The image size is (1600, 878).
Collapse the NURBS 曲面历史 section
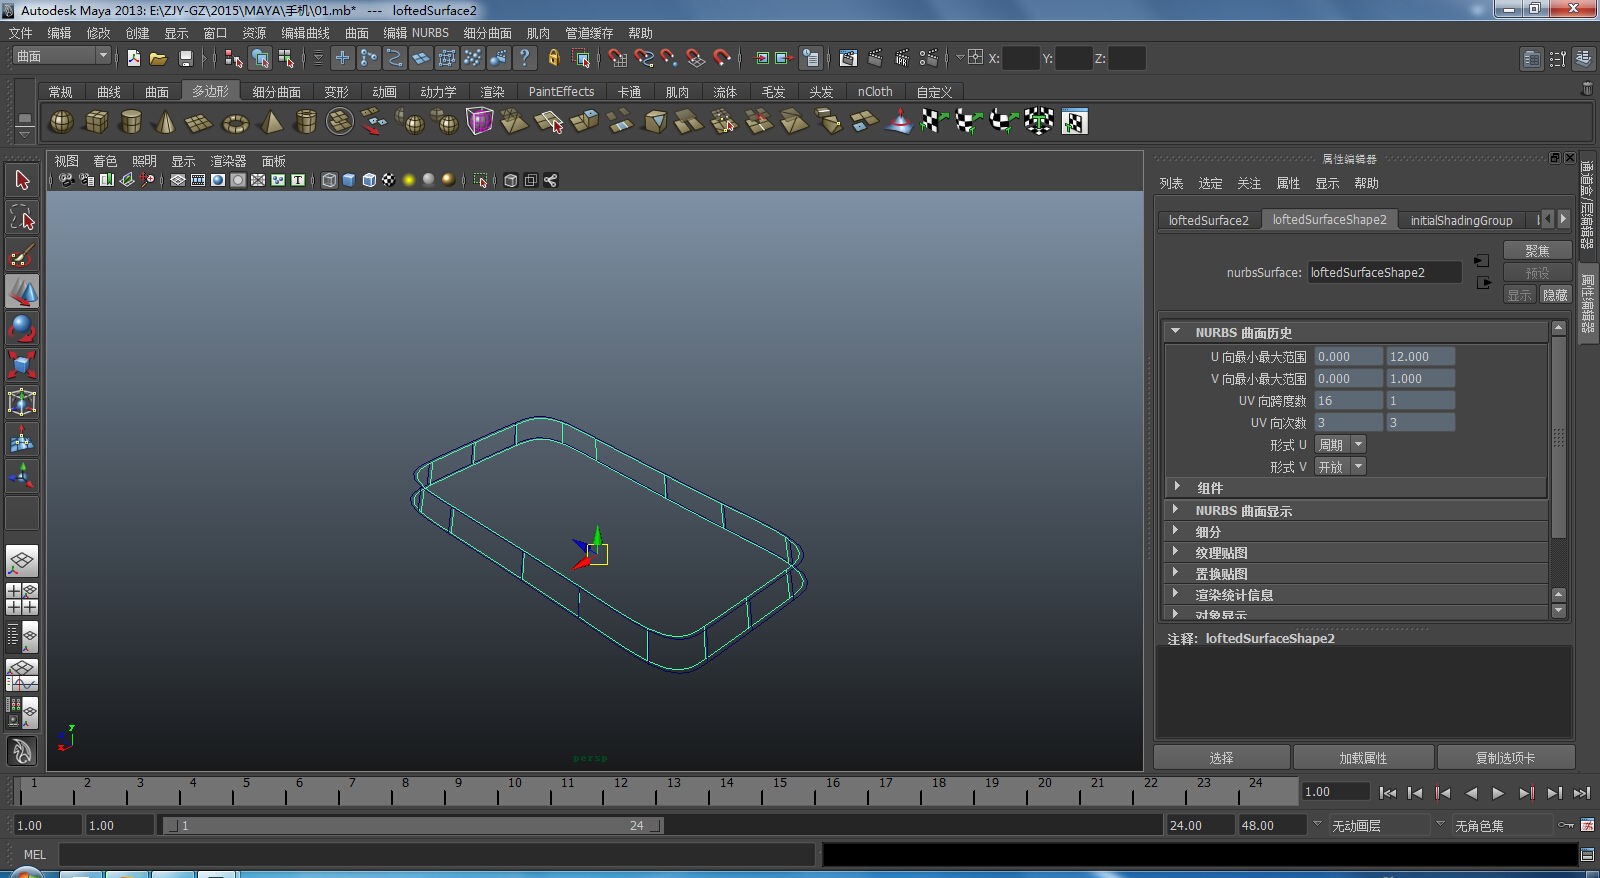click(1176, 332)
